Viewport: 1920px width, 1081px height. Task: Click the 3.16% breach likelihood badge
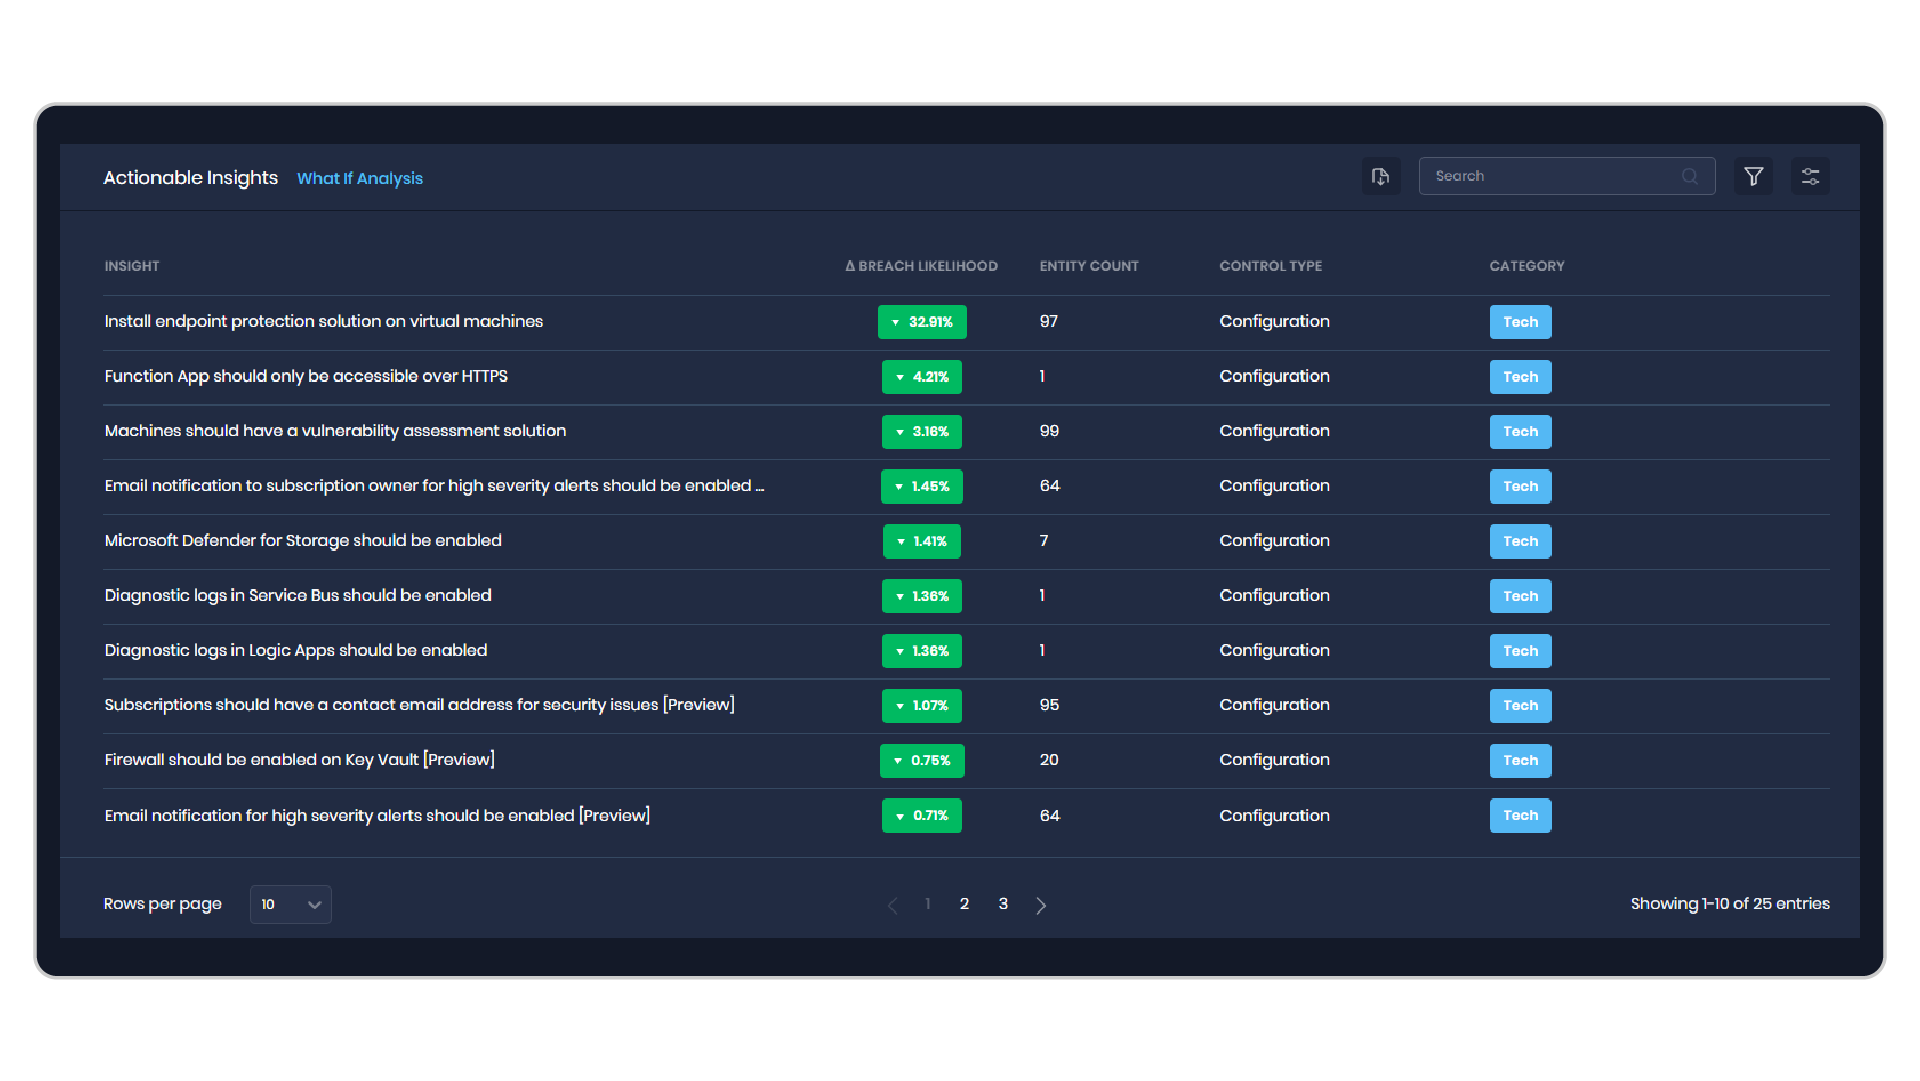click(922, 432)
